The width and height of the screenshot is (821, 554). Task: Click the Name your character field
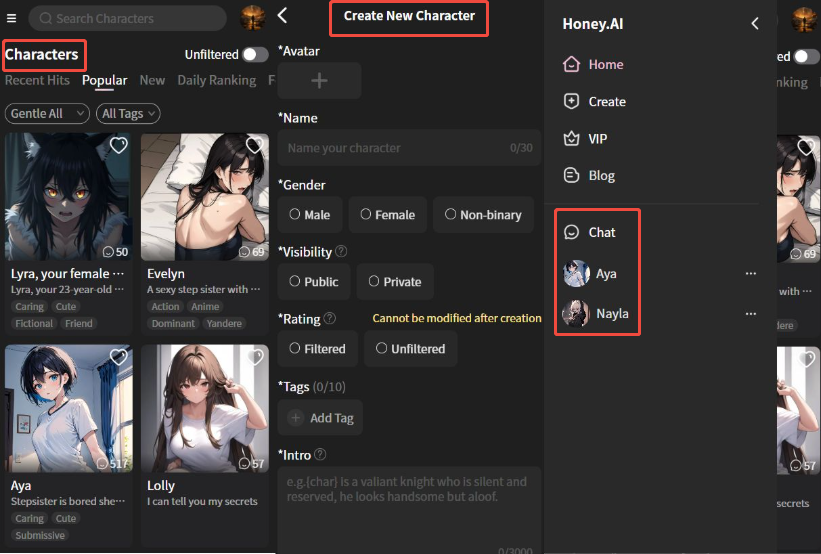point(395,148)
